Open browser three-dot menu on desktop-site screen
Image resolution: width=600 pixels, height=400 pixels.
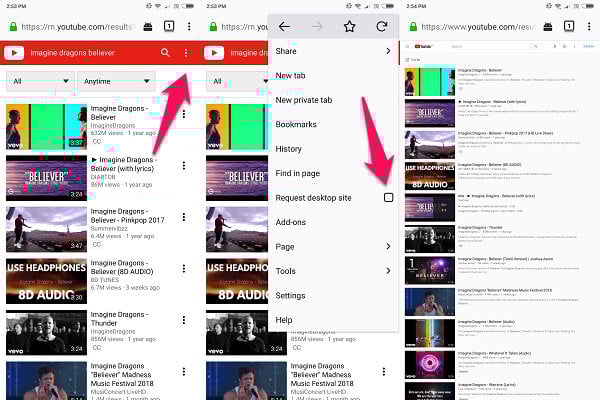click(x=589, y=26)
